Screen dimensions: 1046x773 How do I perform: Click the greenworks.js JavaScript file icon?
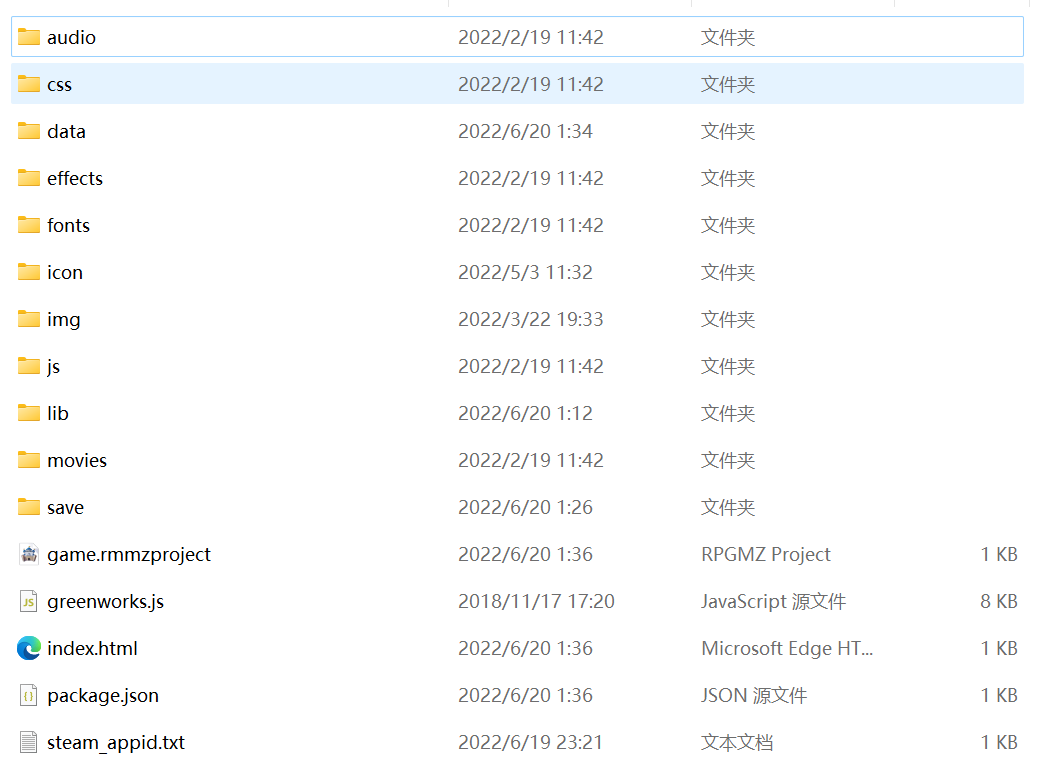point(29,602)
